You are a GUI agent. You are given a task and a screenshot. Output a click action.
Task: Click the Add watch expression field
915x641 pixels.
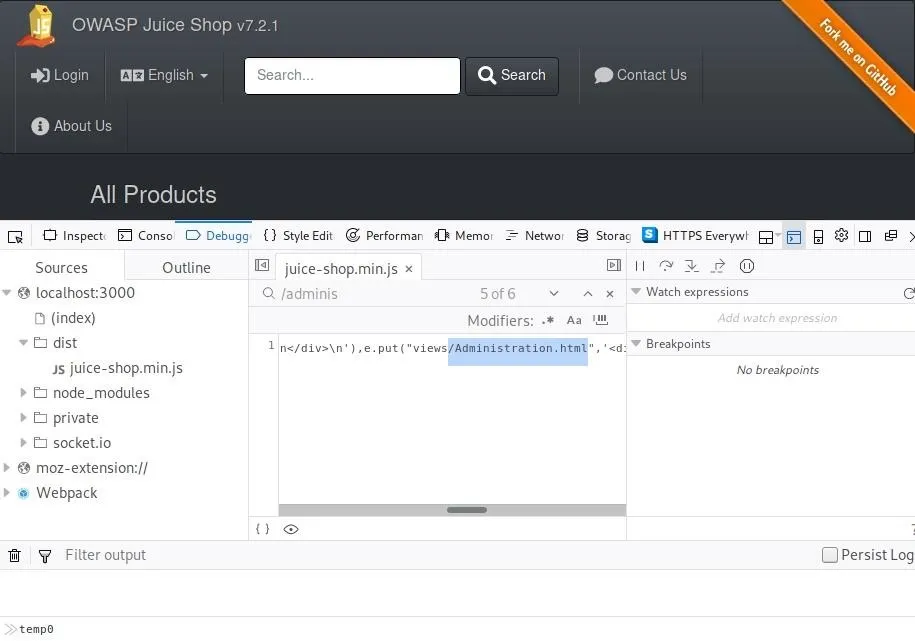777,318
